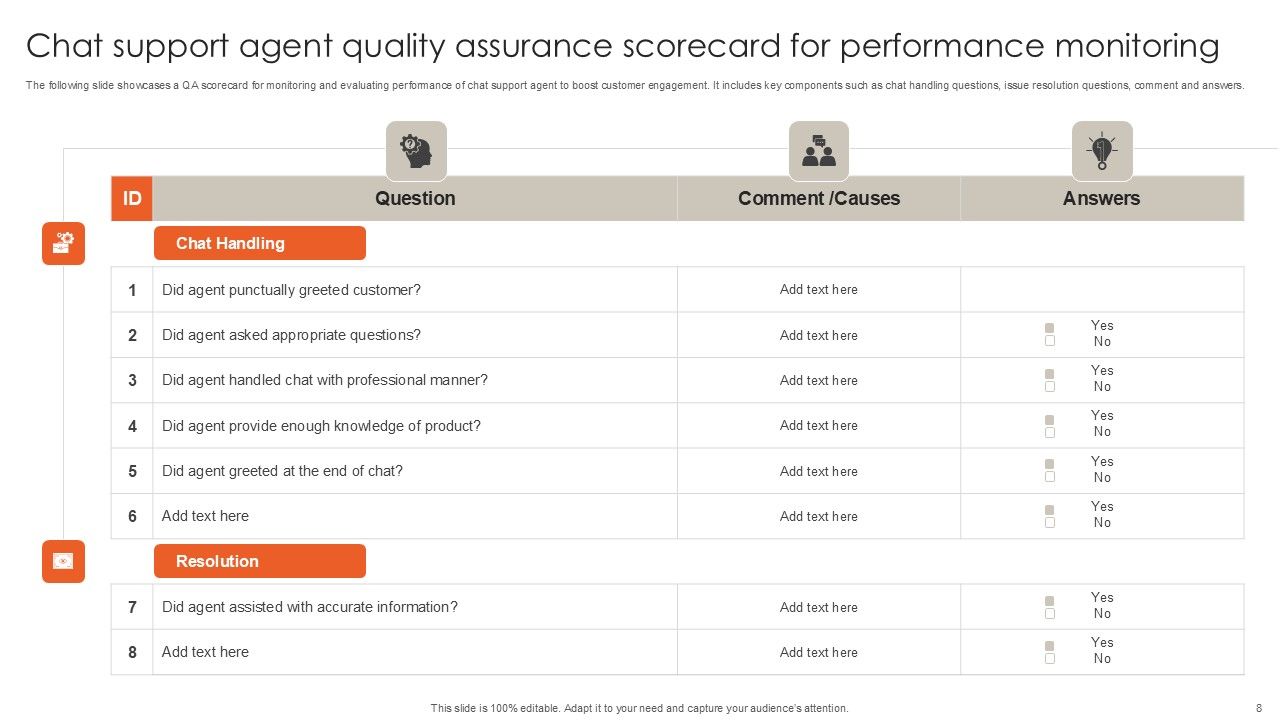
Task: Tick the No checkbox in row 8
Action: (x=1050, y=659)
